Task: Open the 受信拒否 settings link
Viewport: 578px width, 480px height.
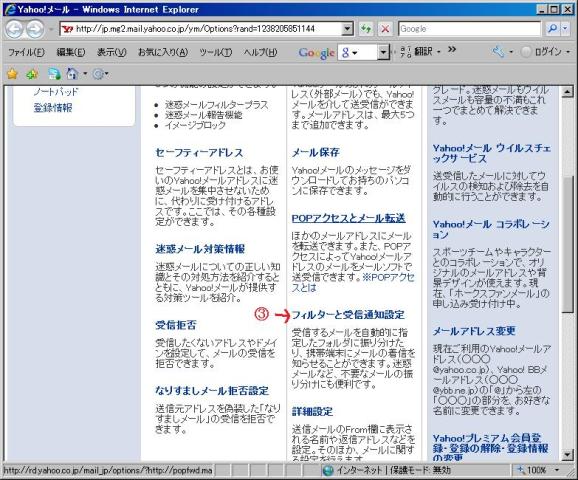Action: tap(176, 325)
